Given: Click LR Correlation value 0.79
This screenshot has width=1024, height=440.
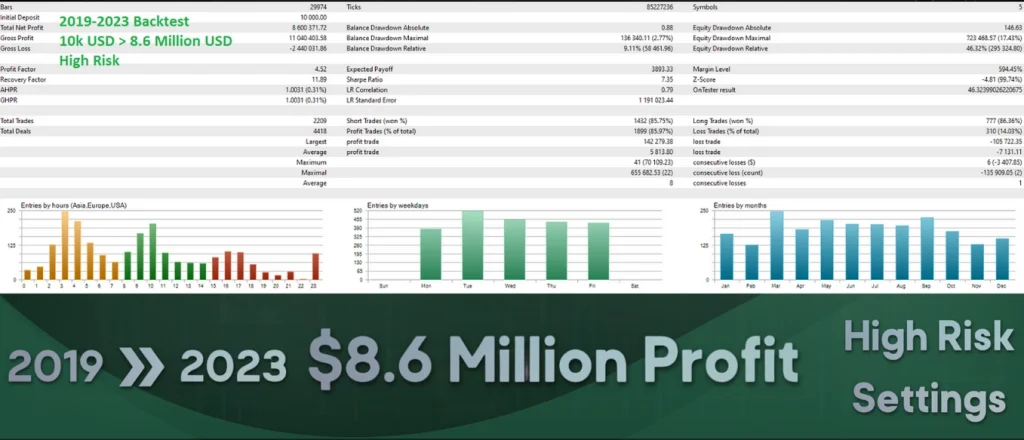Looking at the screenshot, I should 667,90.
